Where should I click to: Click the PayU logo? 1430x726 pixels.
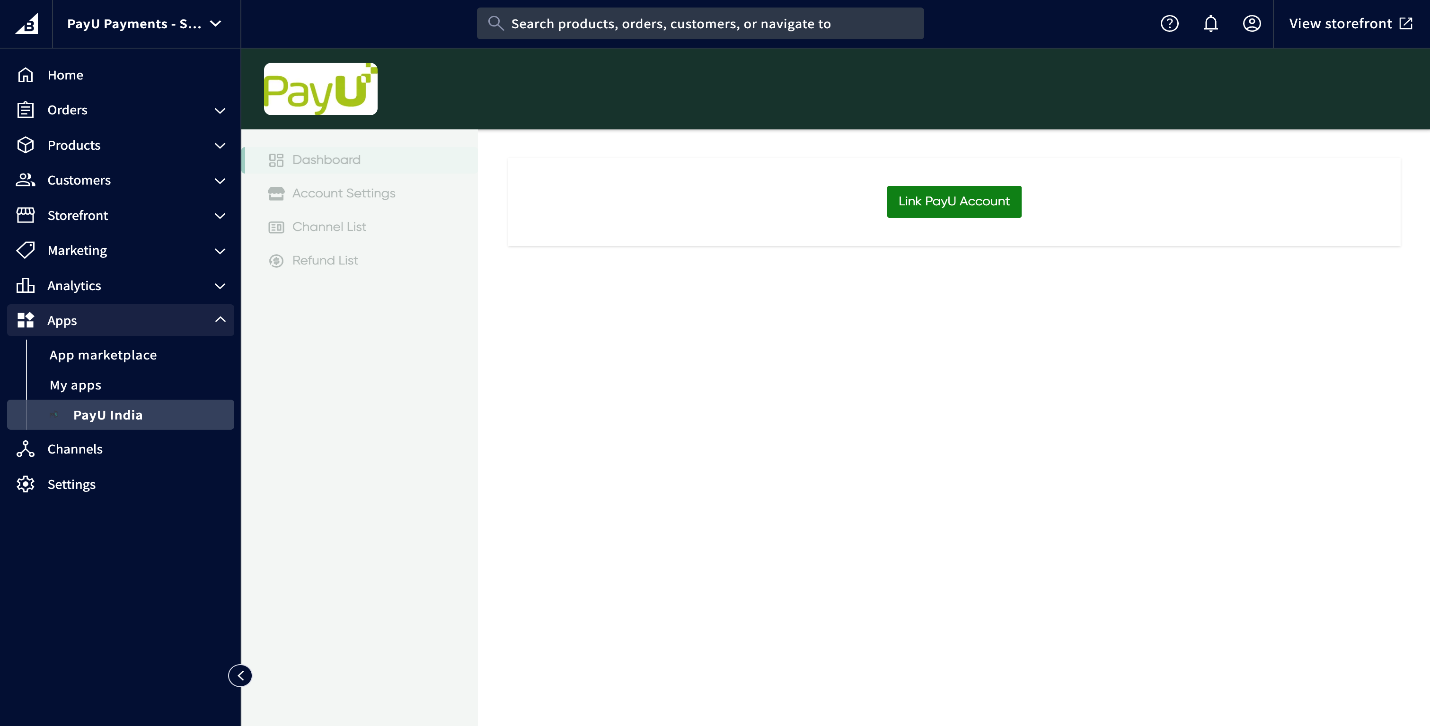point(321,89)
